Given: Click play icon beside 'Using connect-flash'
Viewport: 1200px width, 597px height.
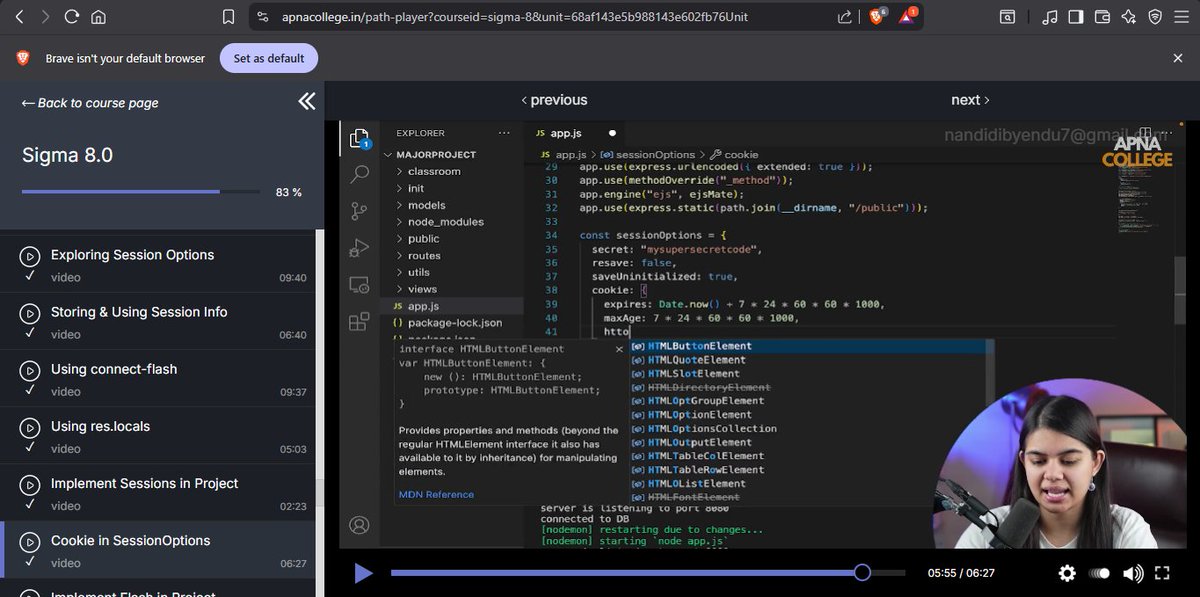Looking at the screenshot, I should tap(30, 370).
